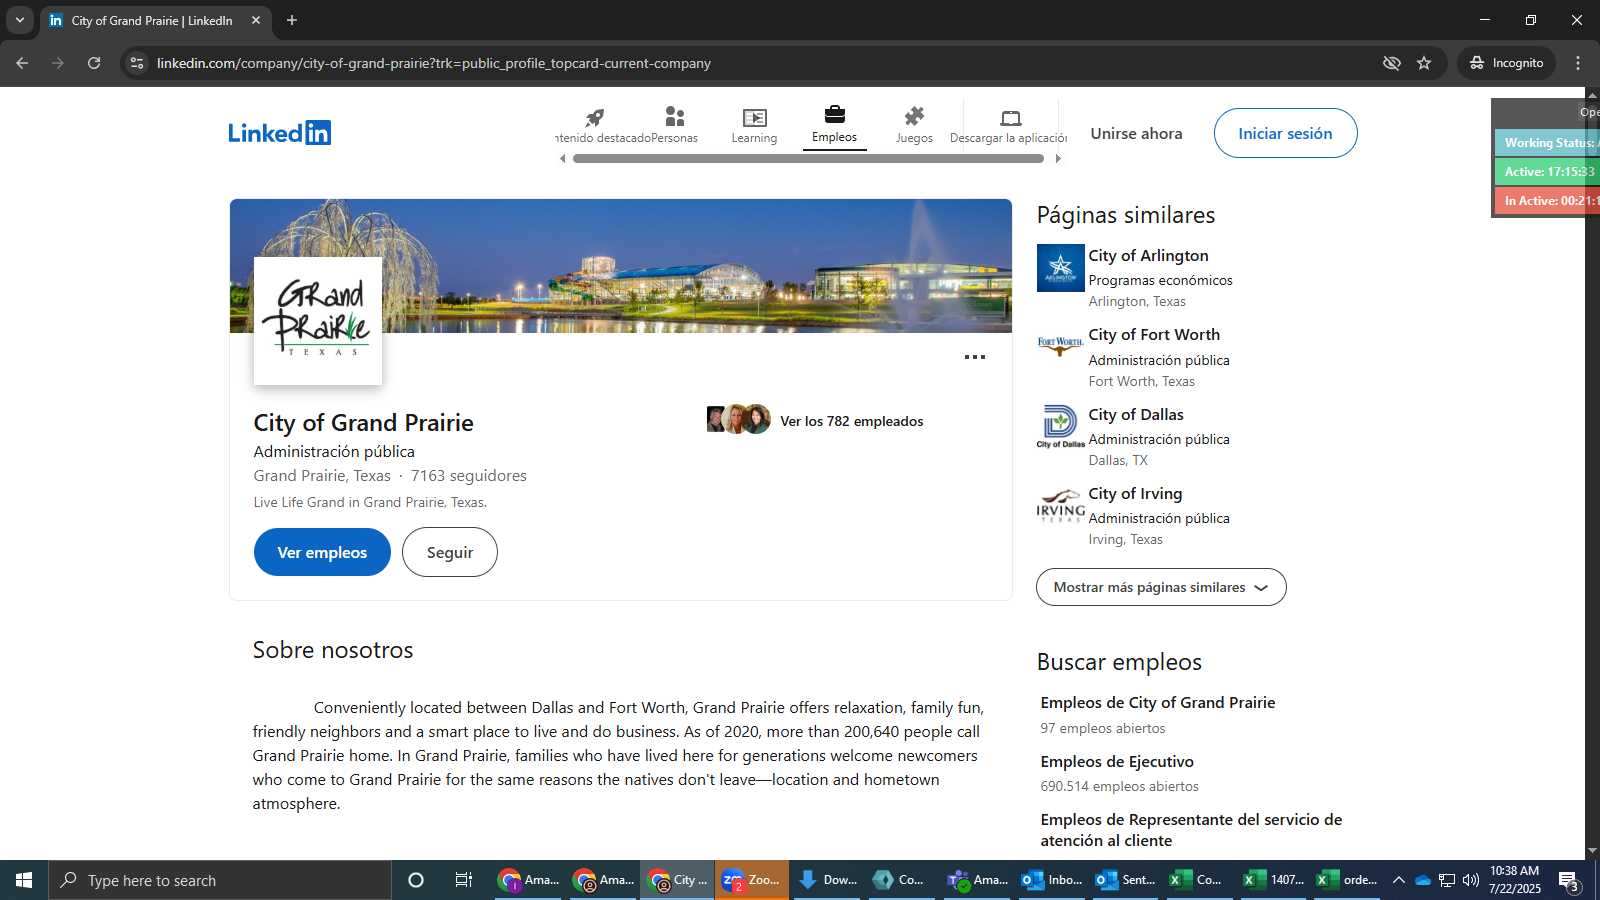Click Descargar la aplicación laptop icon
This screenshot has width=1600, height=900.
(1010, 118)
